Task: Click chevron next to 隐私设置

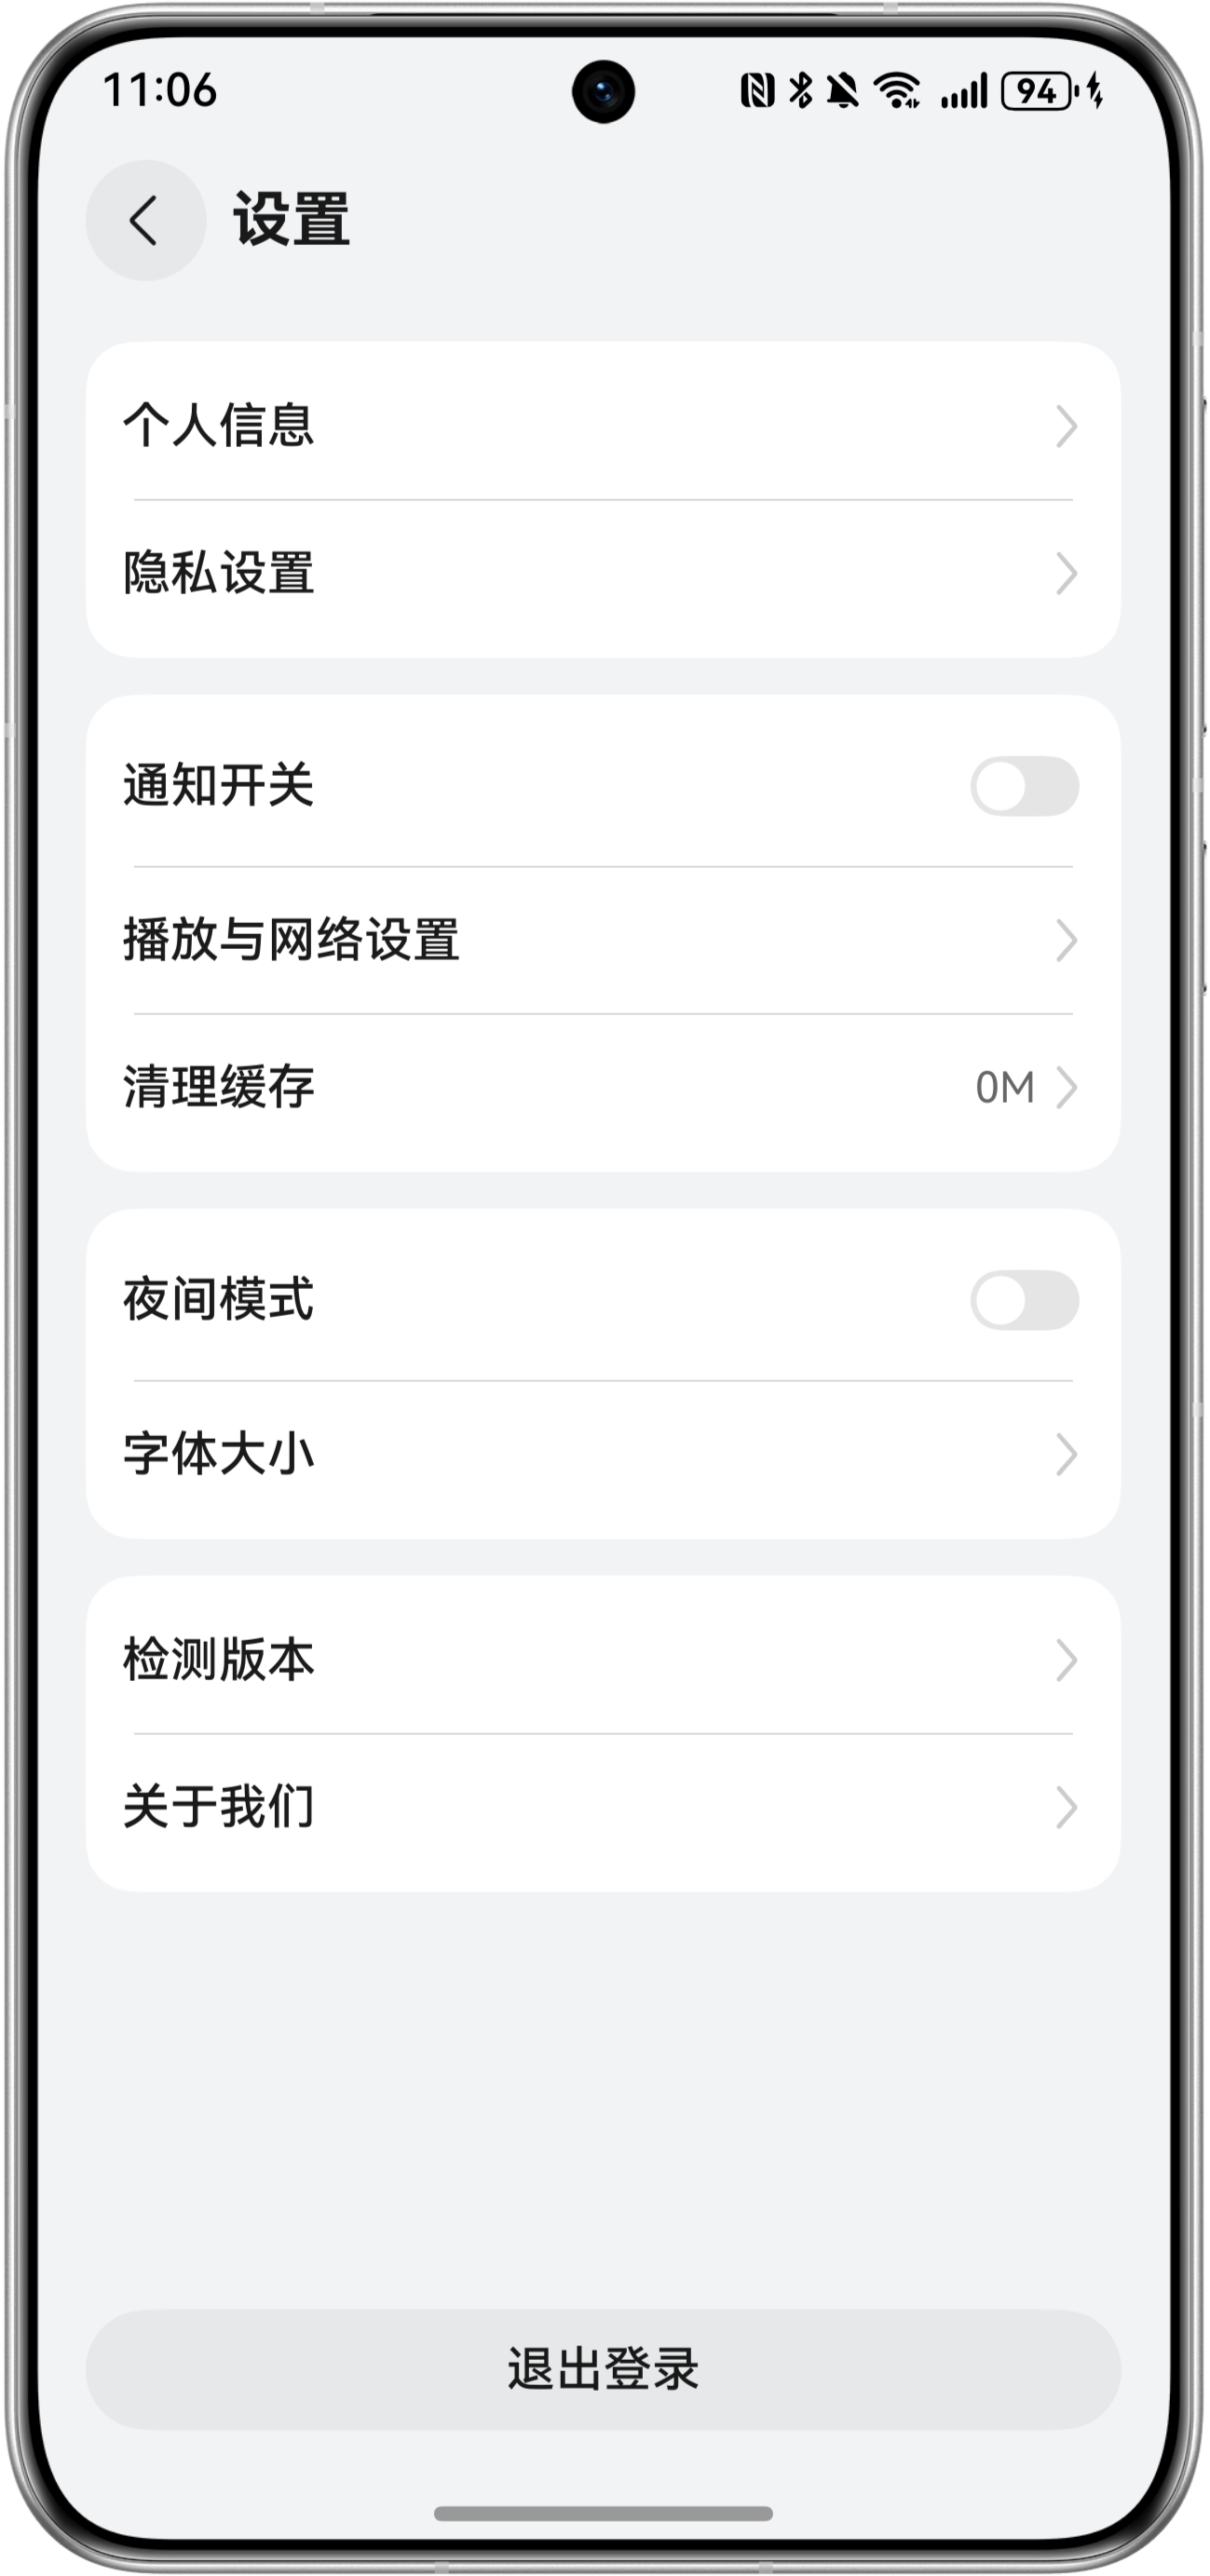Action: point(1066,574)
